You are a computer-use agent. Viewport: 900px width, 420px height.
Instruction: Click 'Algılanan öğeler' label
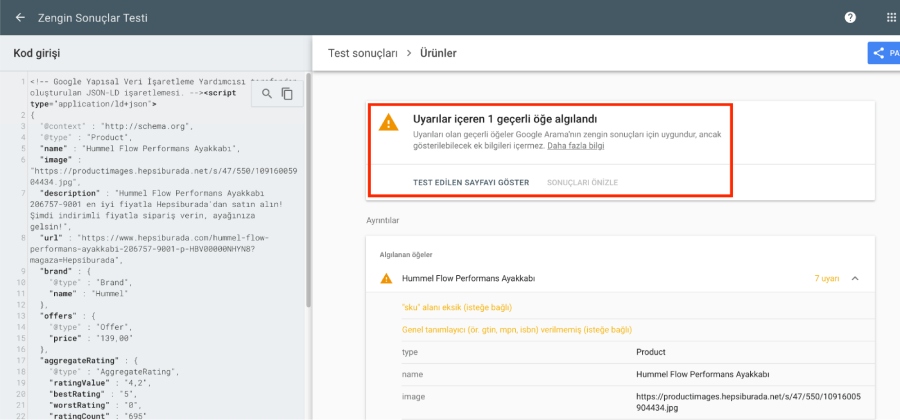click(x=406, y=254)
